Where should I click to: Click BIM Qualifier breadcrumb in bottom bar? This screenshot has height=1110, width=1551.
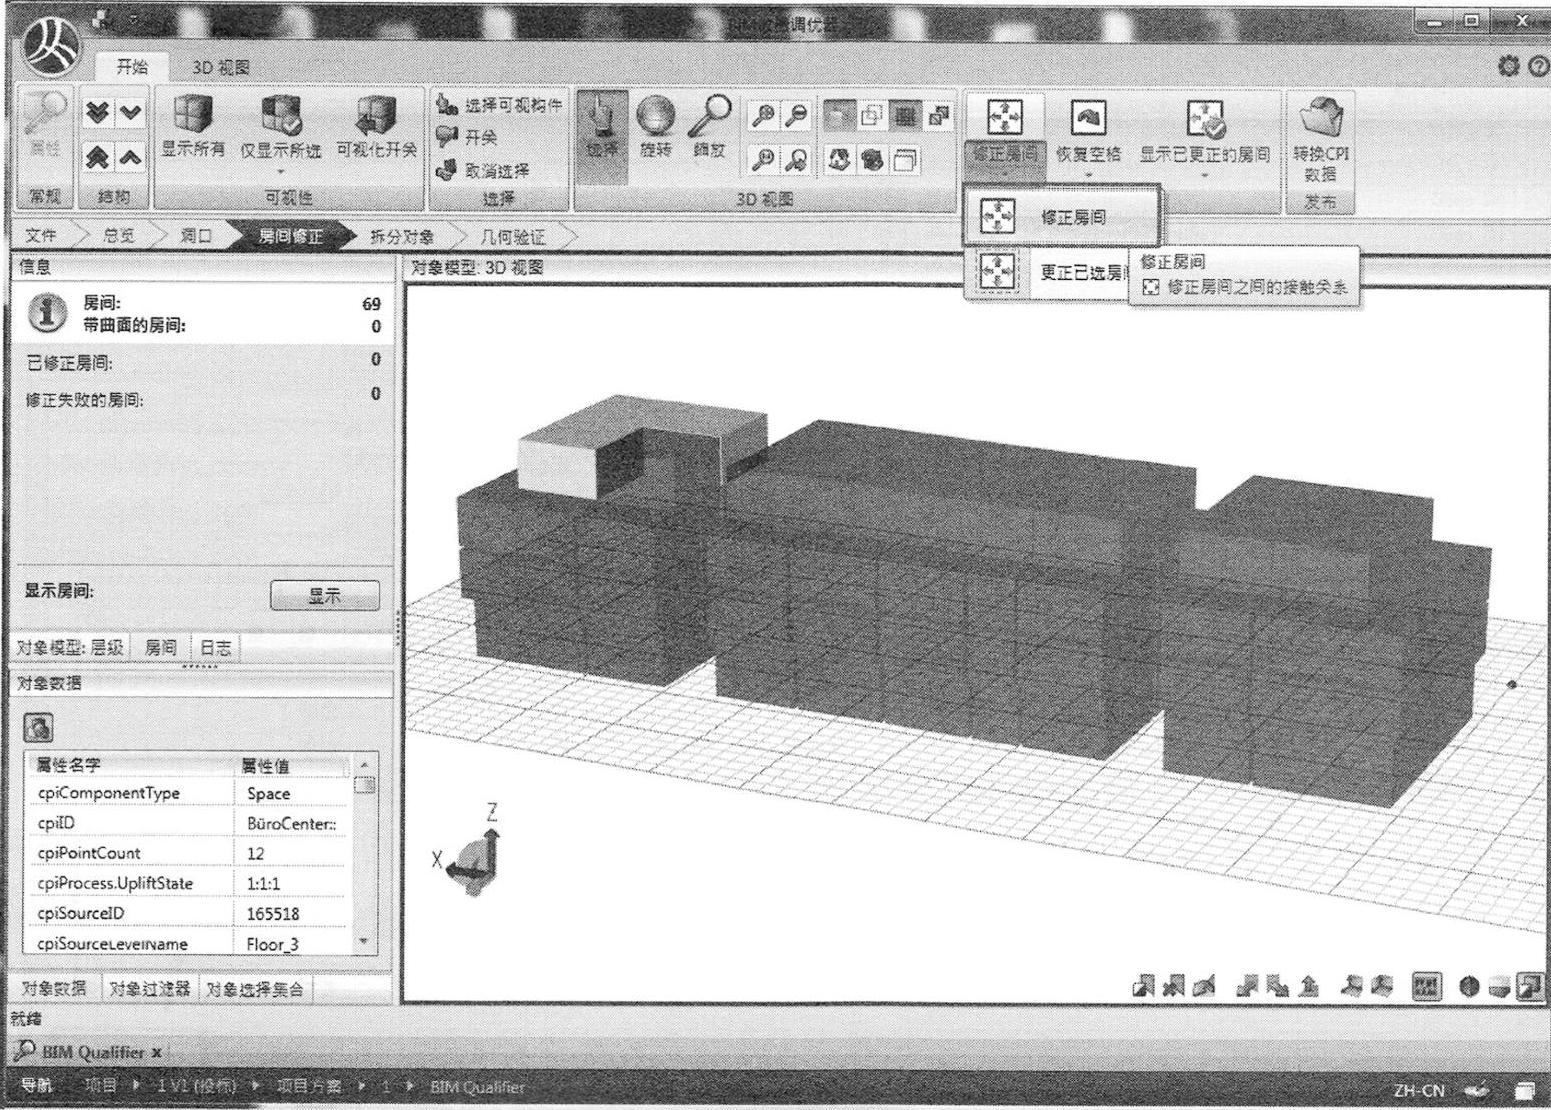point(477,1087)
